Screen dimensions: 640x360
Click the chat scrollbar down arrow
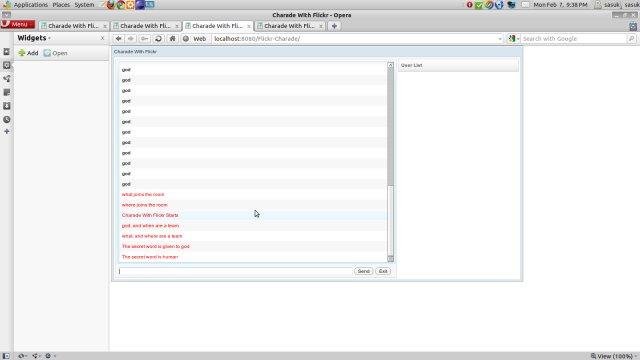point(391,259)
